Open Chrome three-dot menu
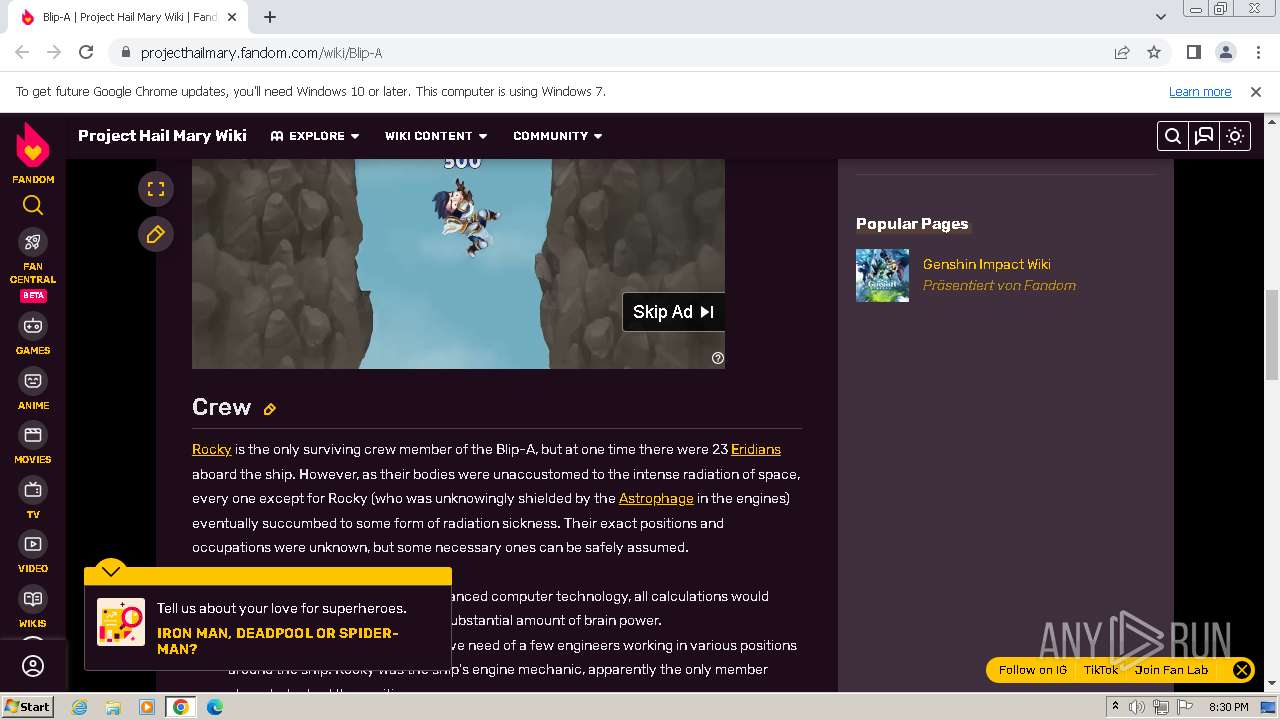The height and width of the screenshot is (720, 1280). (1257, 52)
